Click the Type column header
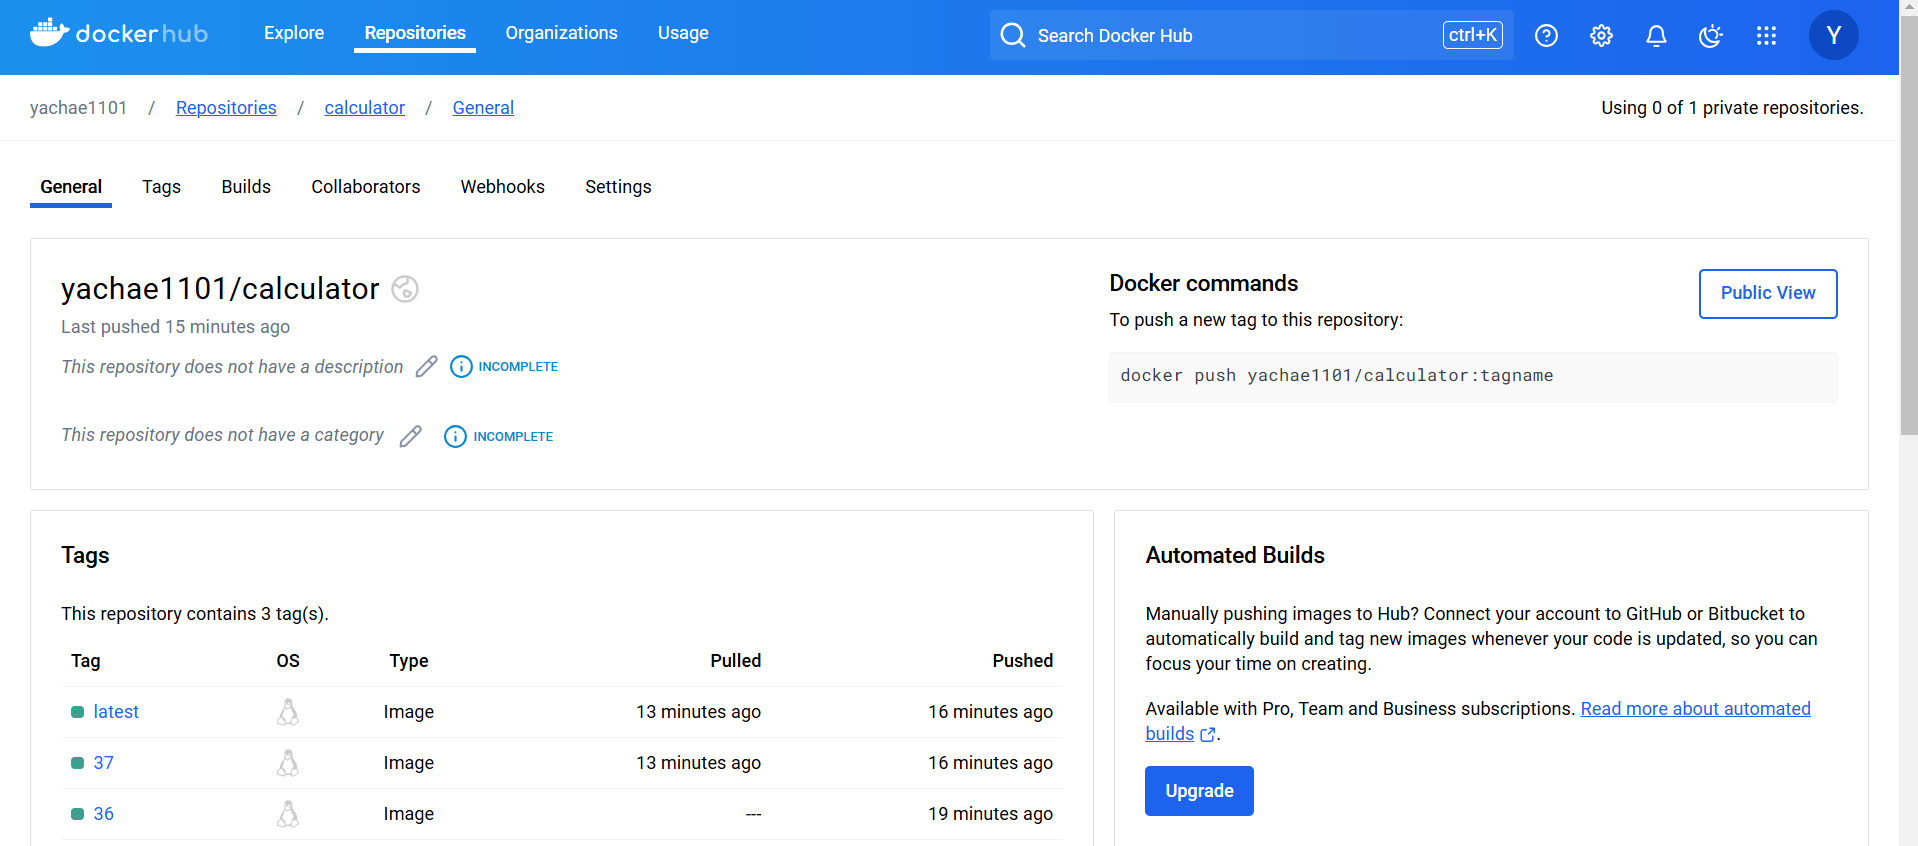Screen dimensions: 1918x846 click(409, 661)
